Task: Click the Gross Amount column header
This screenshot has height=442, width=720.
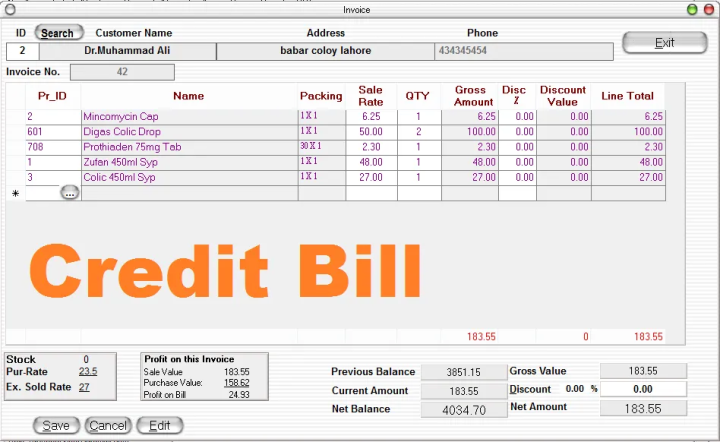Action: (x=470, y=96)
